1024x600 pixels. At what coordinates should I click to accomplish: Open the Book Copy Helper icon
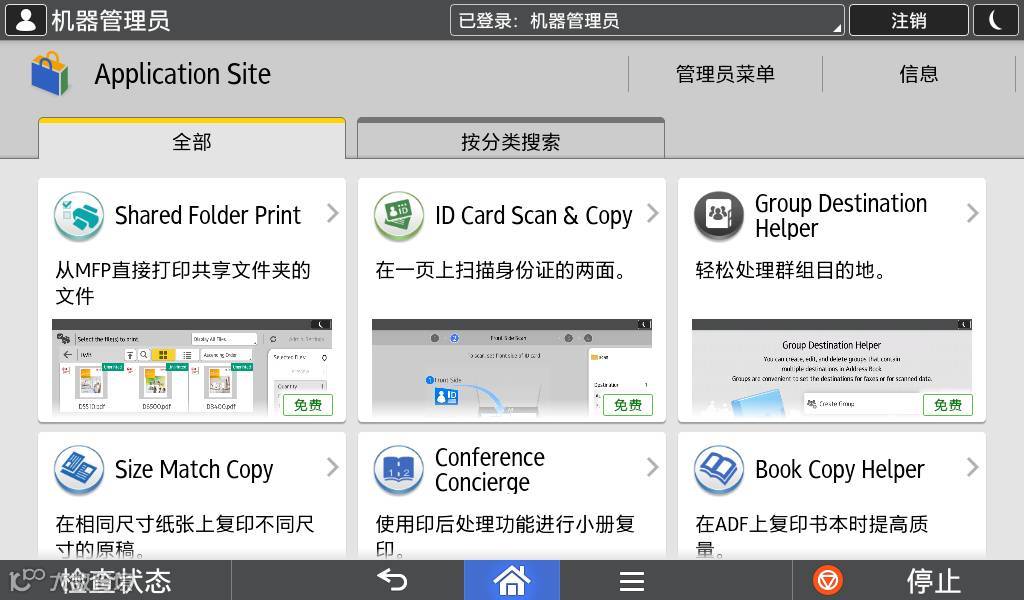point(718,470)
